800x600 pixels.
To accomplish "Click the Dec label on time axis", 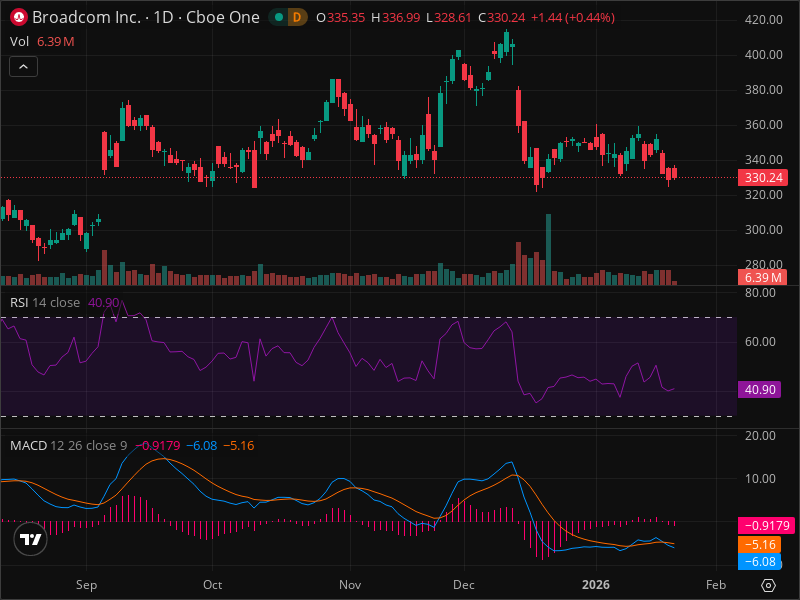I will pyautogui.click(x=464, y=585).
